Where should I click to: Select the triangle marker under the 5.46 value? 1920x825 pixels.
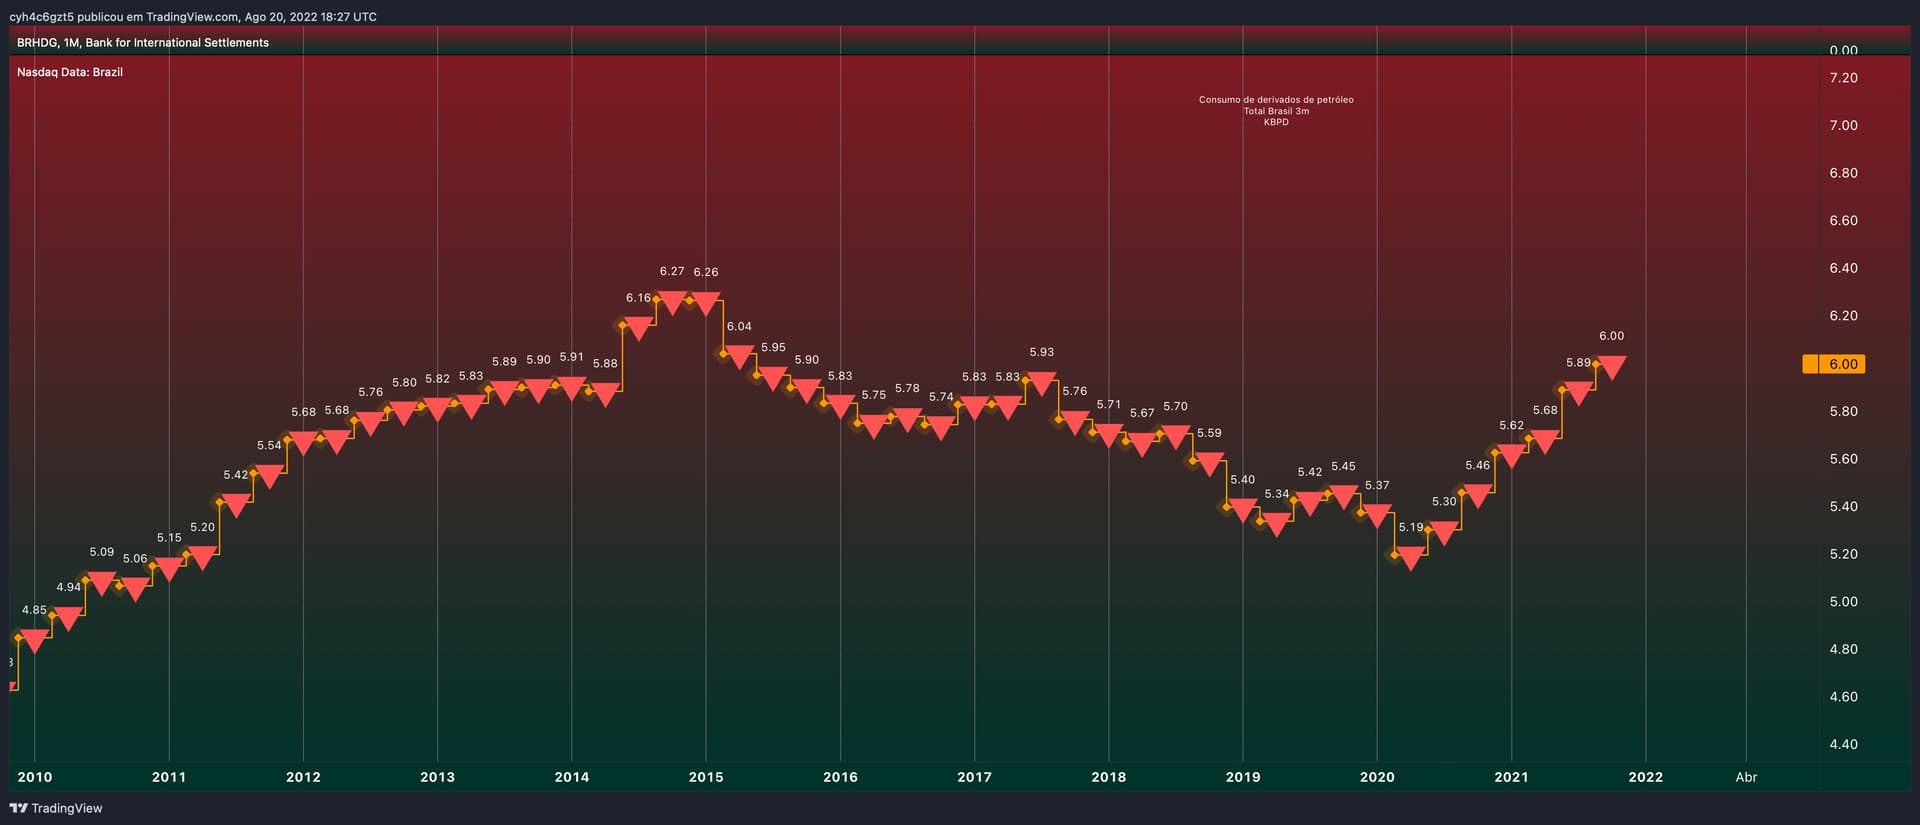(x=1477, y=496)
